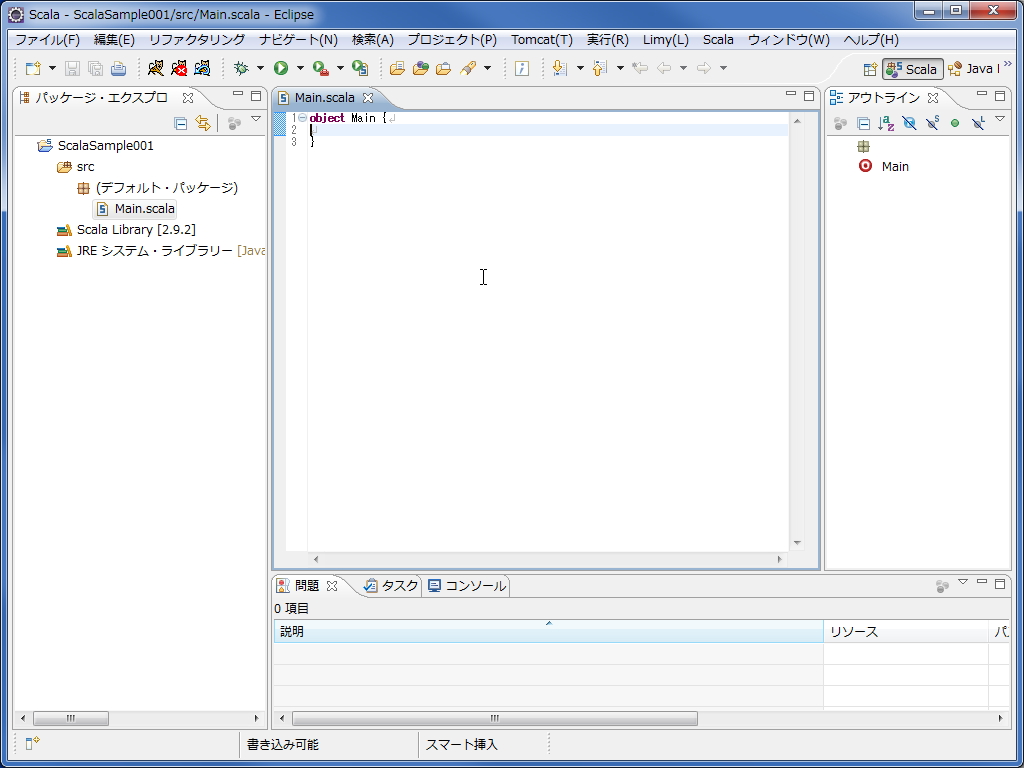The width and height of the screenshot is (1024, 768).
Task: Click the info 'i' toolbar icon
Action: click(521, 68)
